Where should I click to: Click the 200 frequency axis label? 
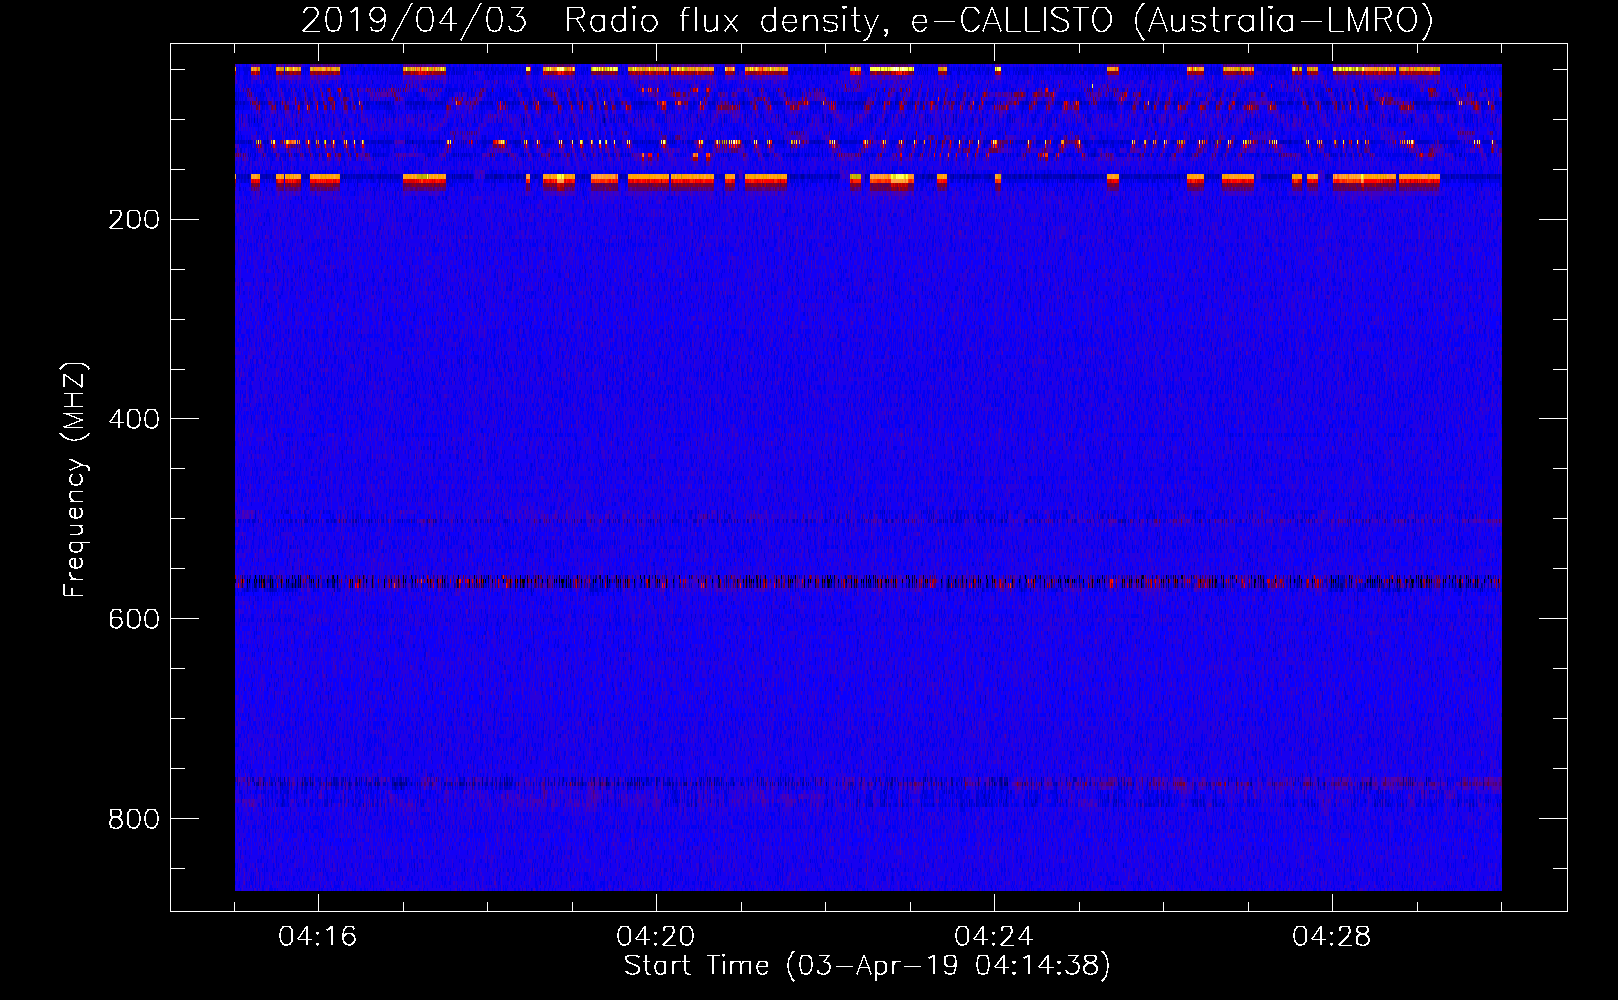coord(134,220)
